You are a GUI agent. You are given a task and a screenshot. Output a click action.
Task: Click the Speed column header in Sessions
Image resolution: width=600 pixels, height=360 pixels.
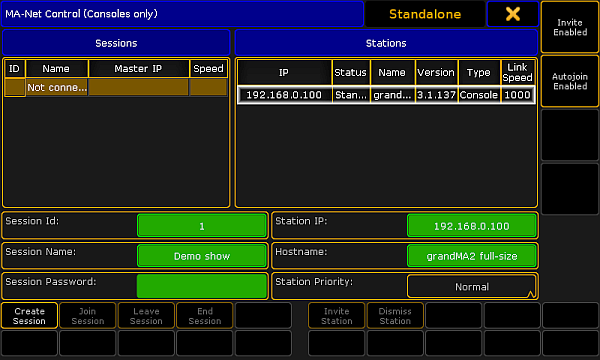[x=208, y=68]
